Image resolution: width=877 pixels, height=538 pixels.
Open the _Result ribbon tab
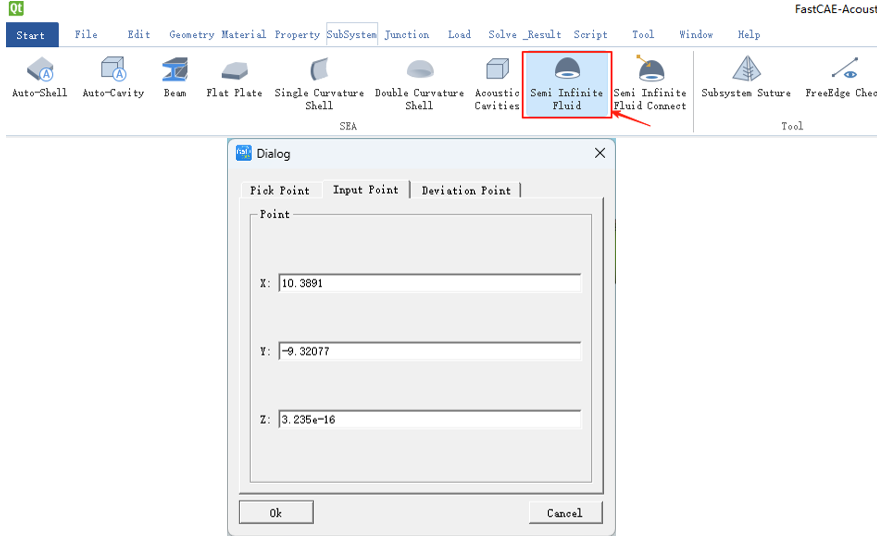pyautogui.click(x=543, y=35)
